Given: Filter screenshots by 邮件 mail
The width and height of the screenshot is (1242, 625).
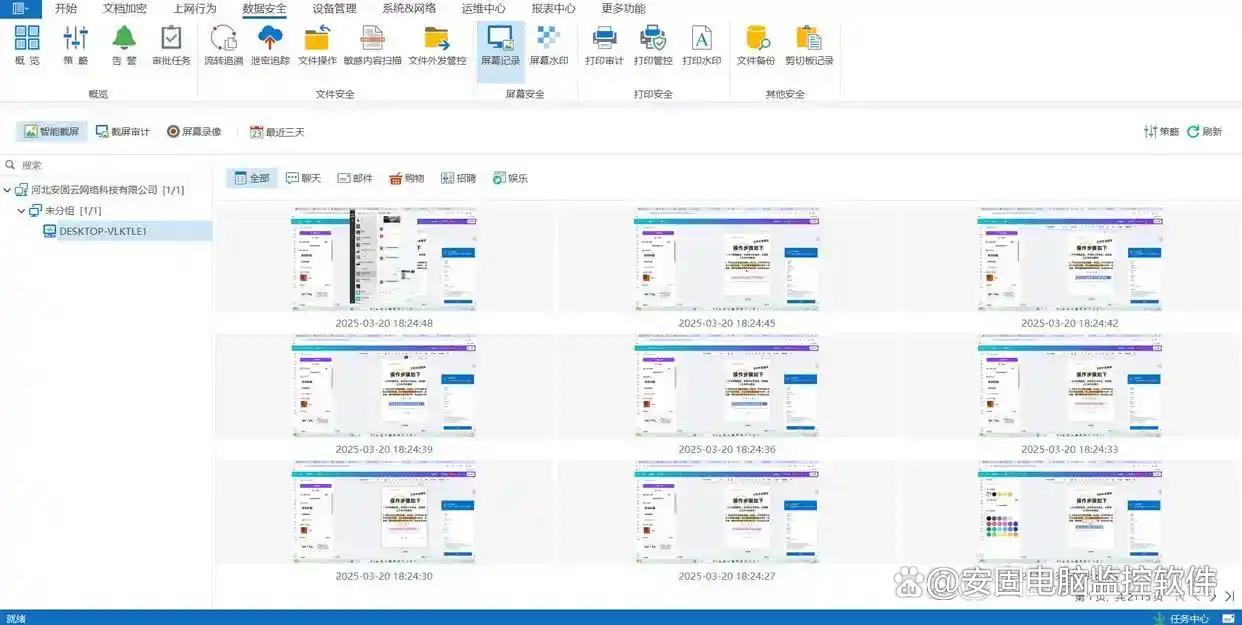Looking at the screenshot, I should coord(355,178).
